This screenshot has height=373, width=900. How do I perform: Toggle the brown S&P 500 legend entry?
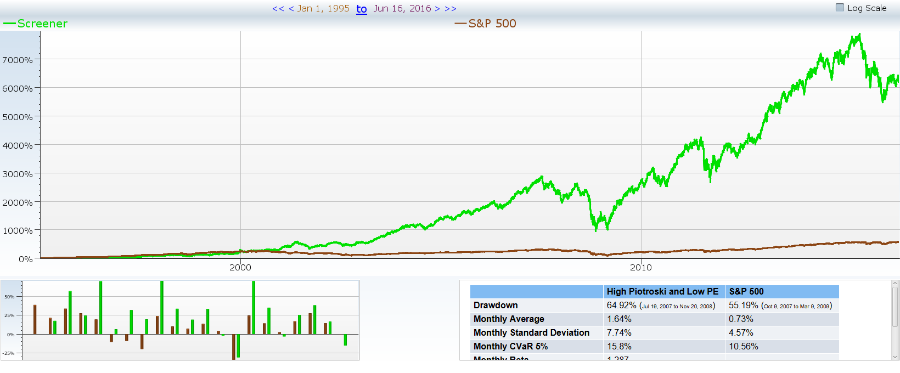[485, 24]
